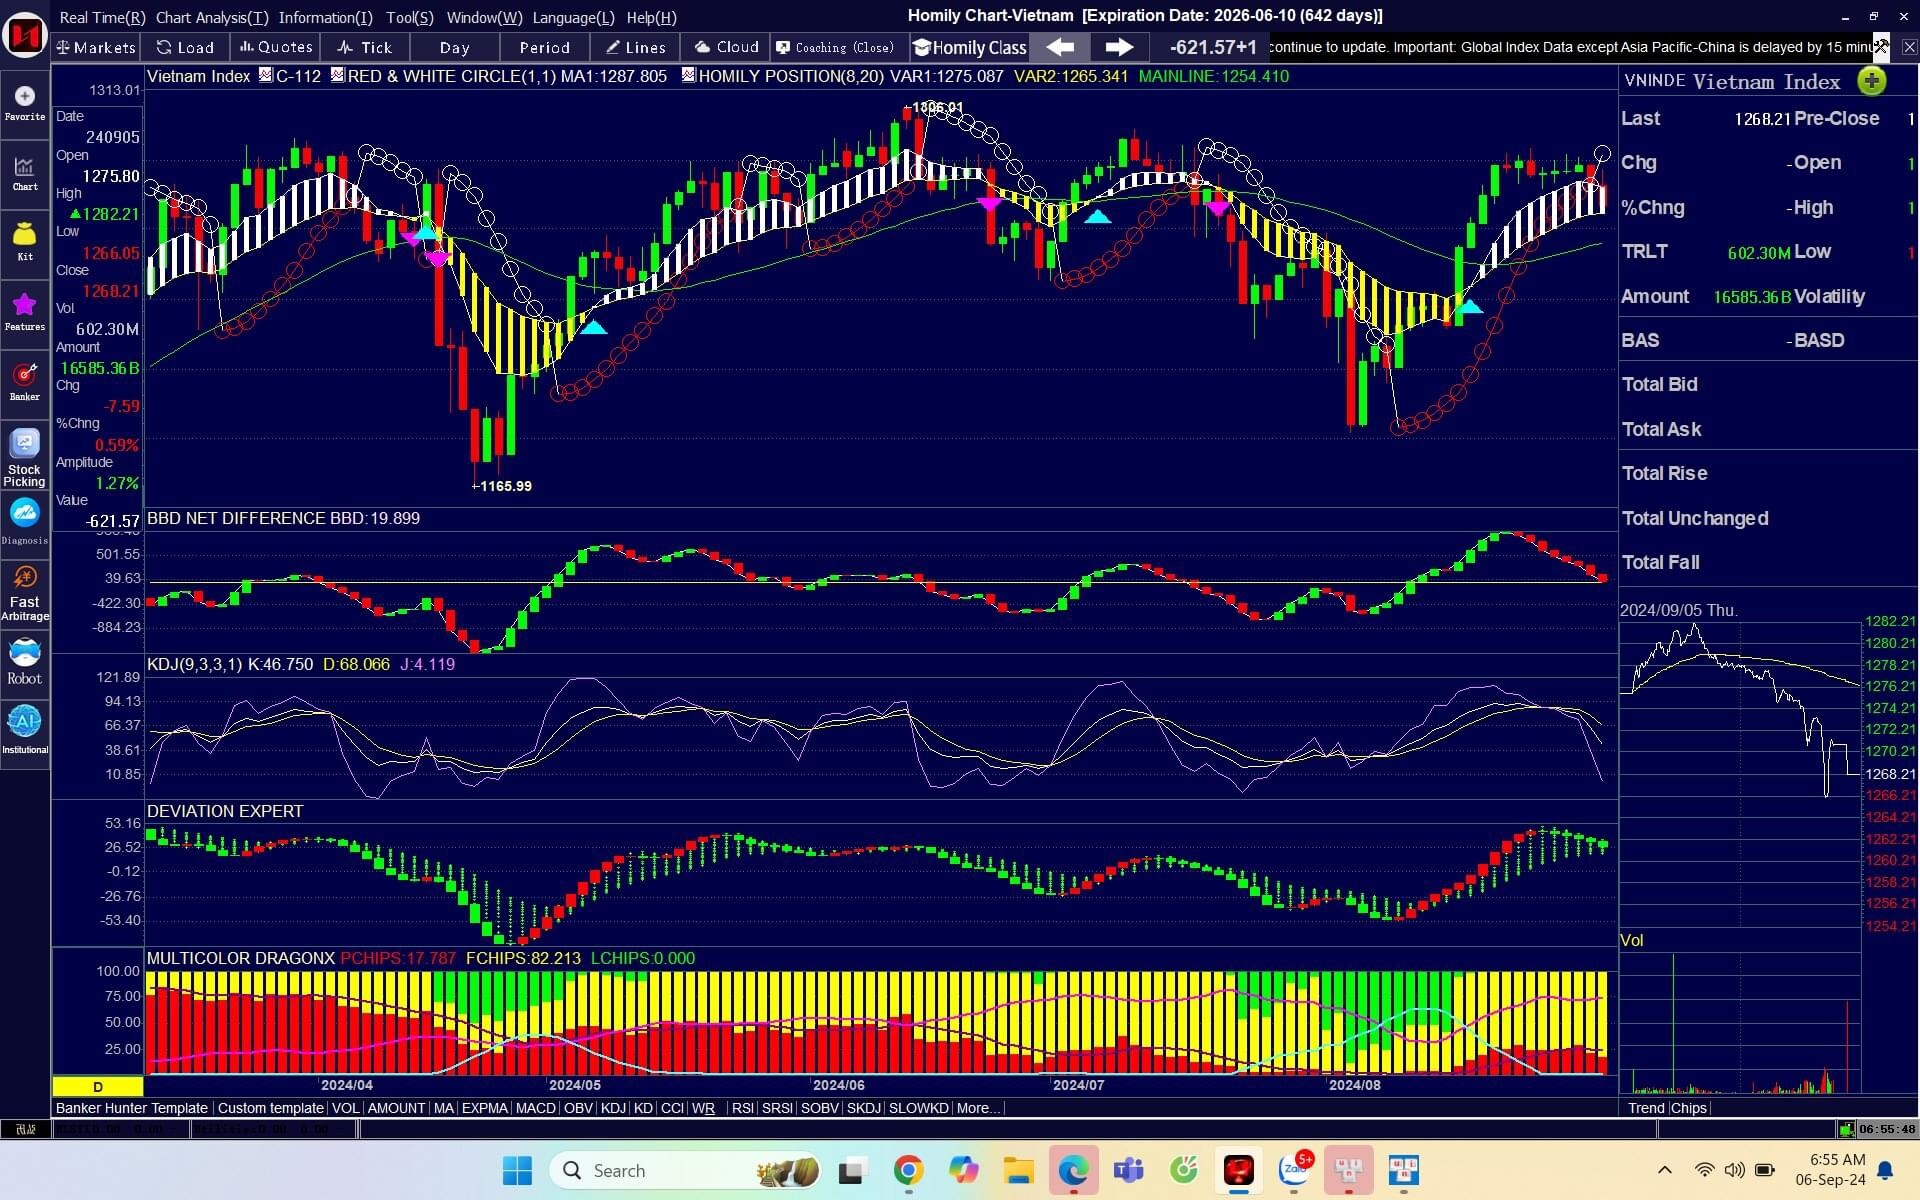Switch to Tick chart view

pos(365,47)
